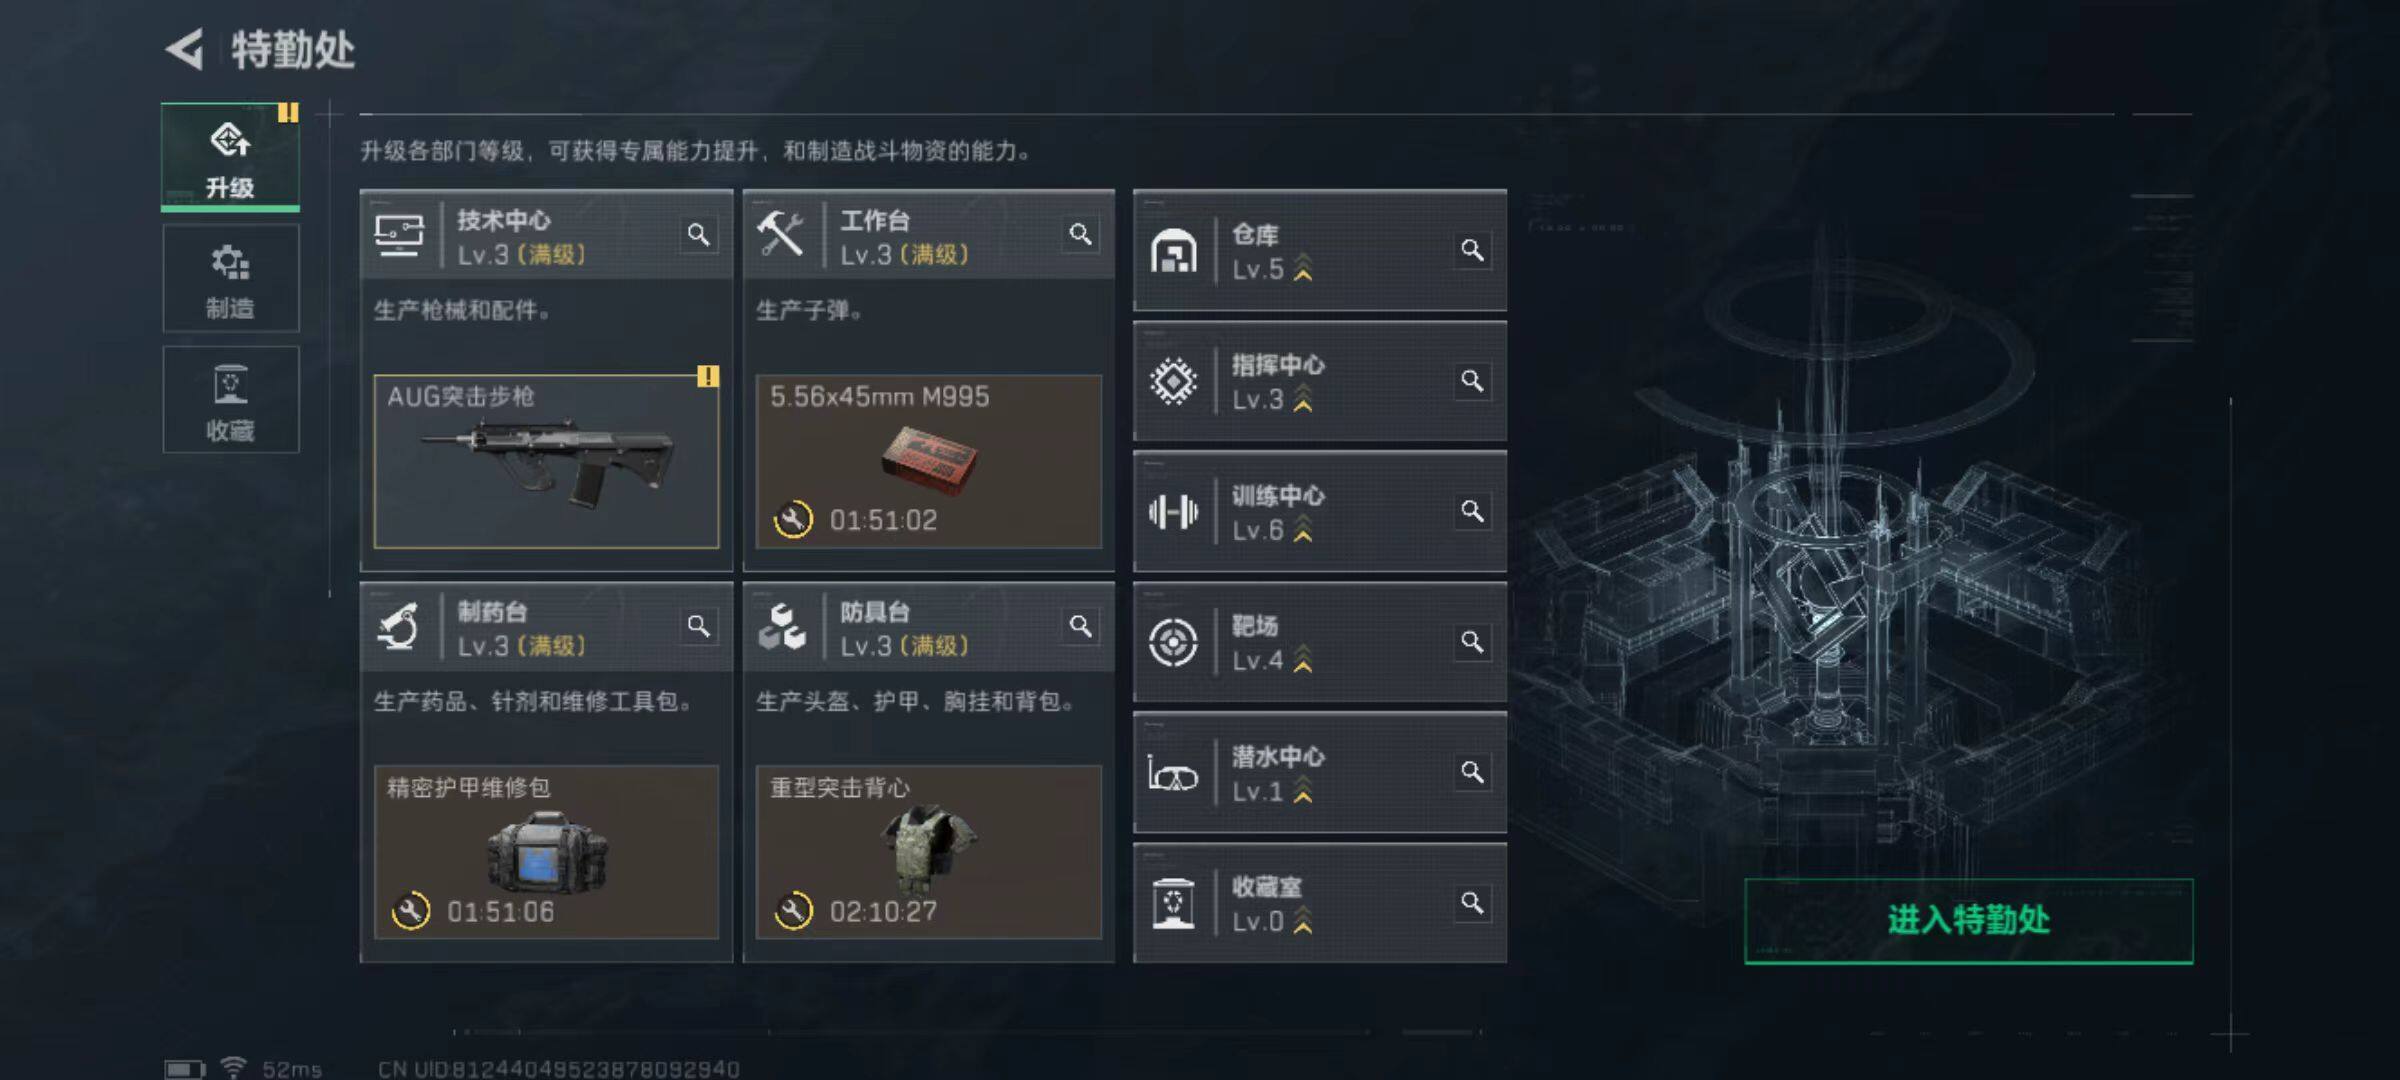Click upgrade arrows beside 靶场 Lv.4
2400x1080 pixels.
(x=1303, y=659)
